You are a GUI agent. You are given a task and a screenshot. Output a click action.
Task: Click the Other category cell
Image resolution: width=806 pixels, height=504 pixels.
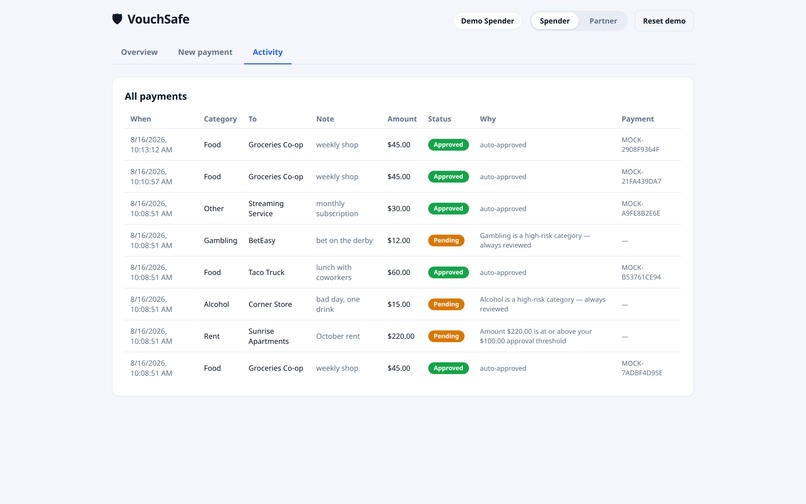213,208
